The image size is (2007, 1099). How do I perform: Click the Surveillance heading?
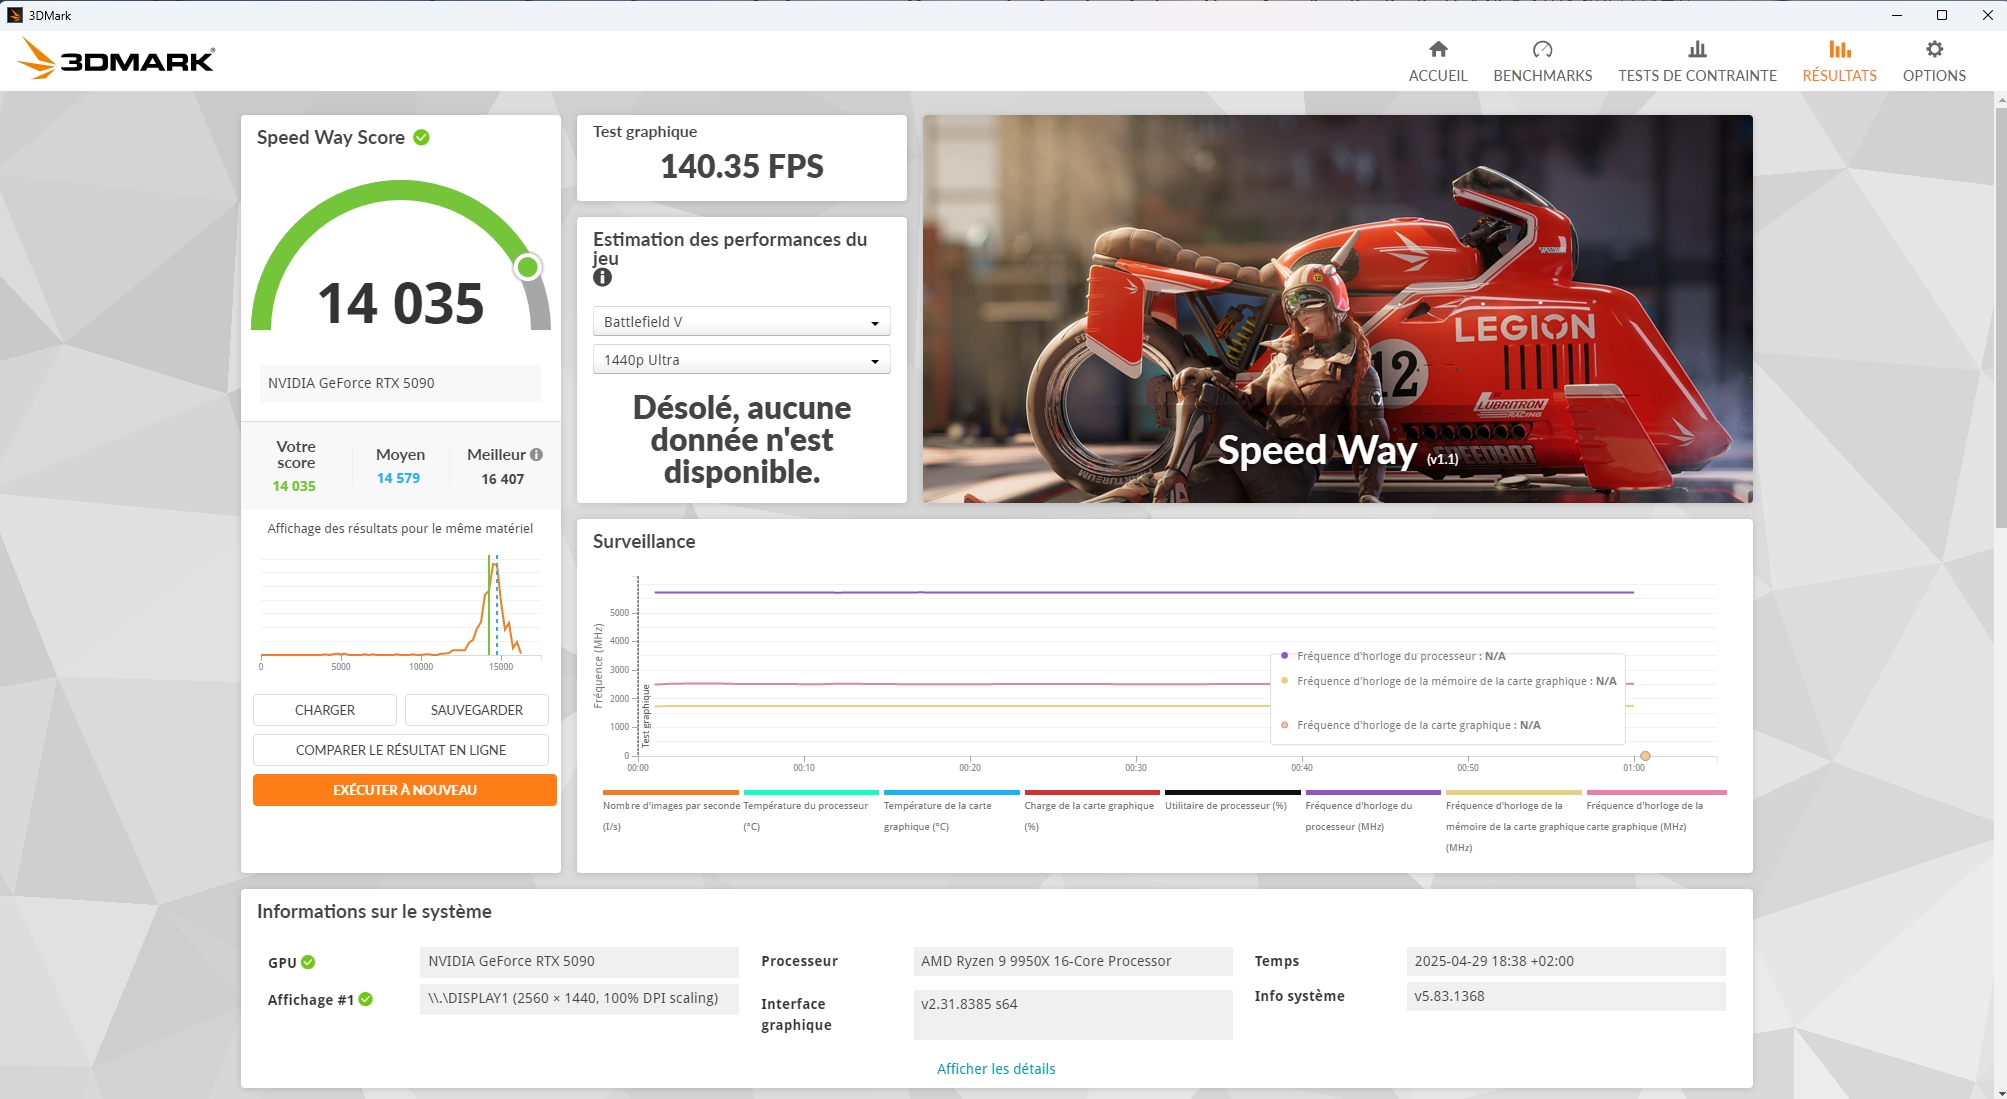tap(644, 541)
